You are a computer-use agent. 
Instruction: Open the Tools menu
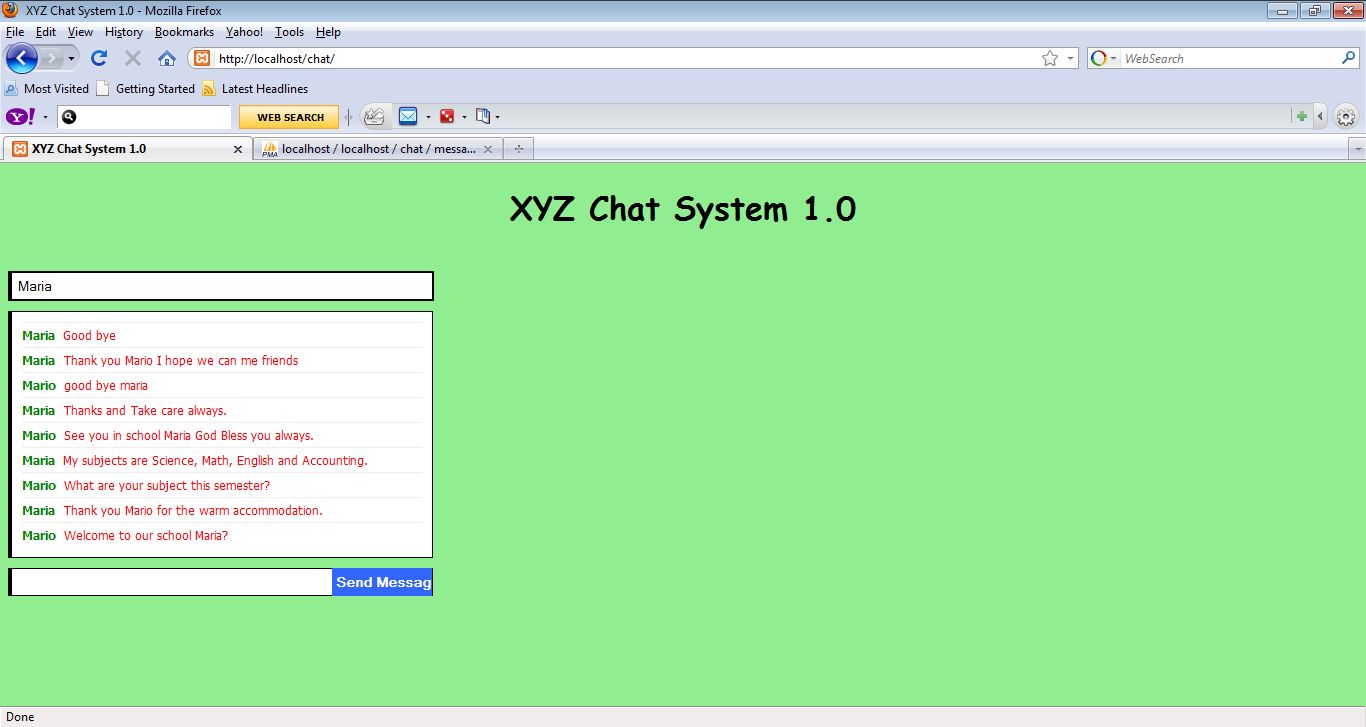(289, 32)
